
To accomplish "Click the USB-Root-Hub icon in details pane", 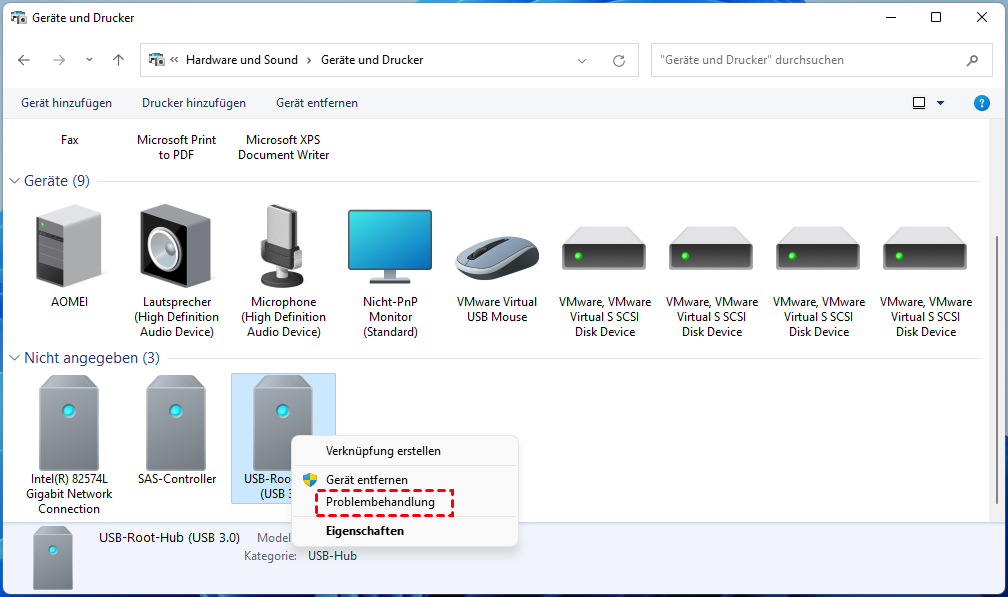I will [53, 558].
